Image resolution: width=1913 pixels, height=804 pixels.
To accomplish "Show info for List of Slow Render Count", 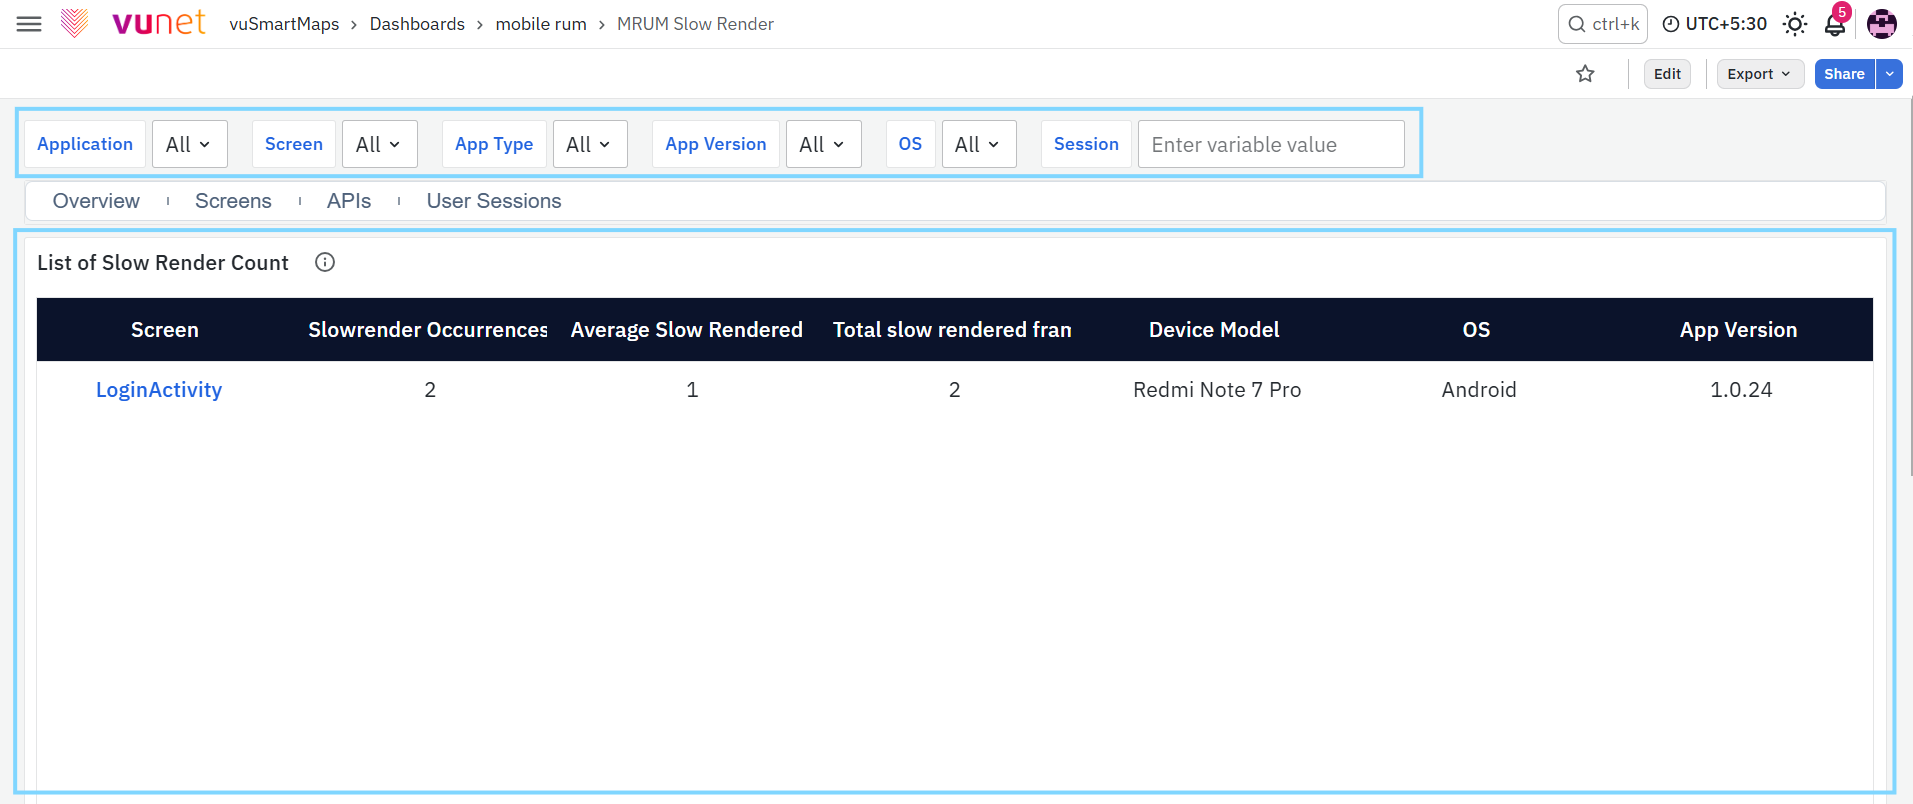I will pos(325,262).
